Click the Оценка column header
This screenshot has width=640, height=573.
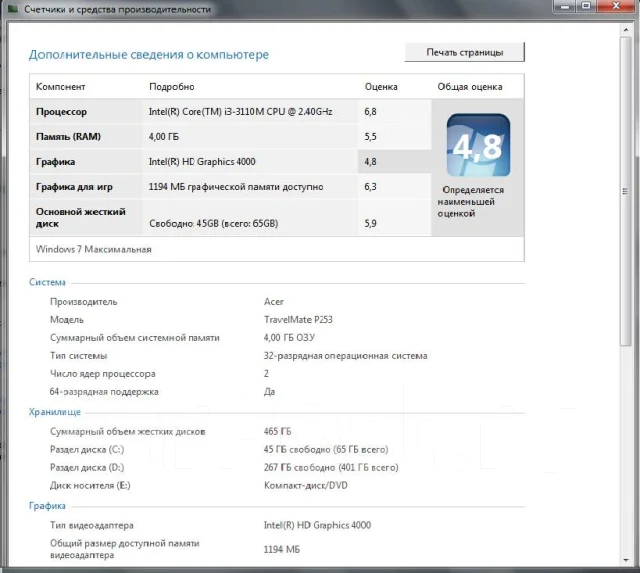tap(381, 87)
